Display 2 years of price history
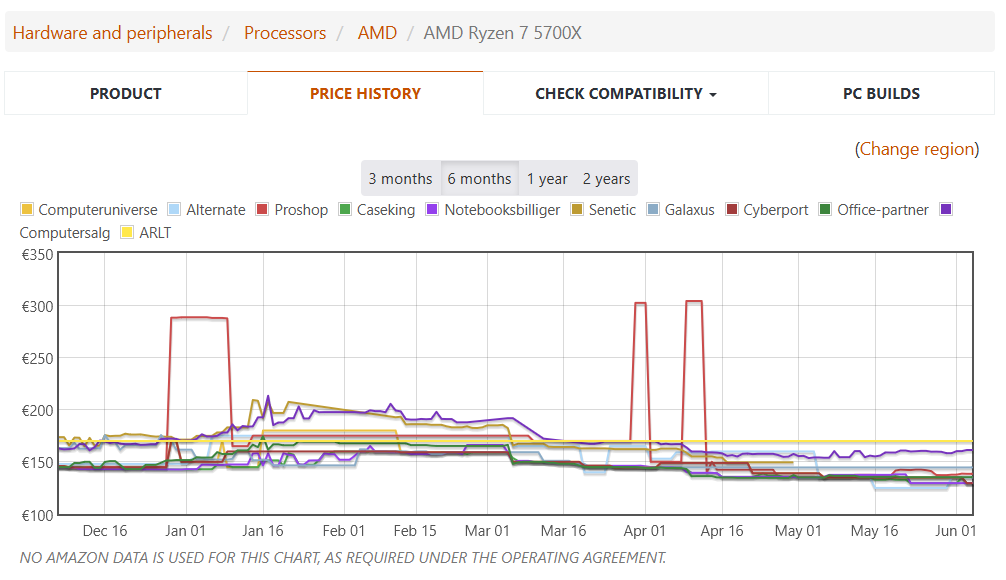Viewport: 1006px width, 580px height. [x=606, y=178]
